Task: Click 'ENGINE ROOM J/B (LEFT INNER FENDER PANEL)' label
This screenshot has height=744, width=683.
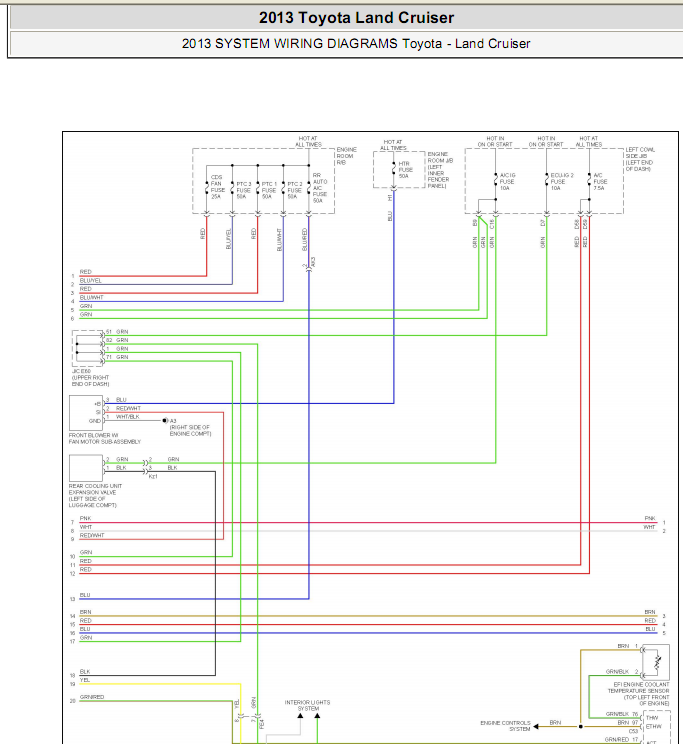Action: [x=440, y=170]
